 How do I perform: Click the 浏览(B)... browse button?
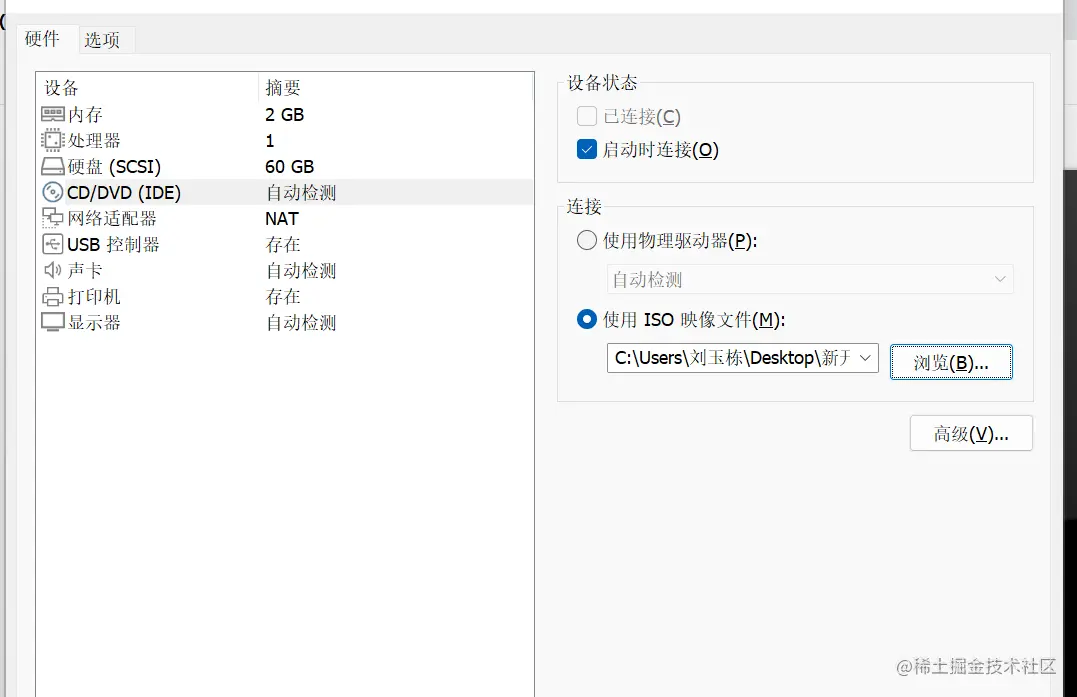pyautogui.click(x=951, y=362)
